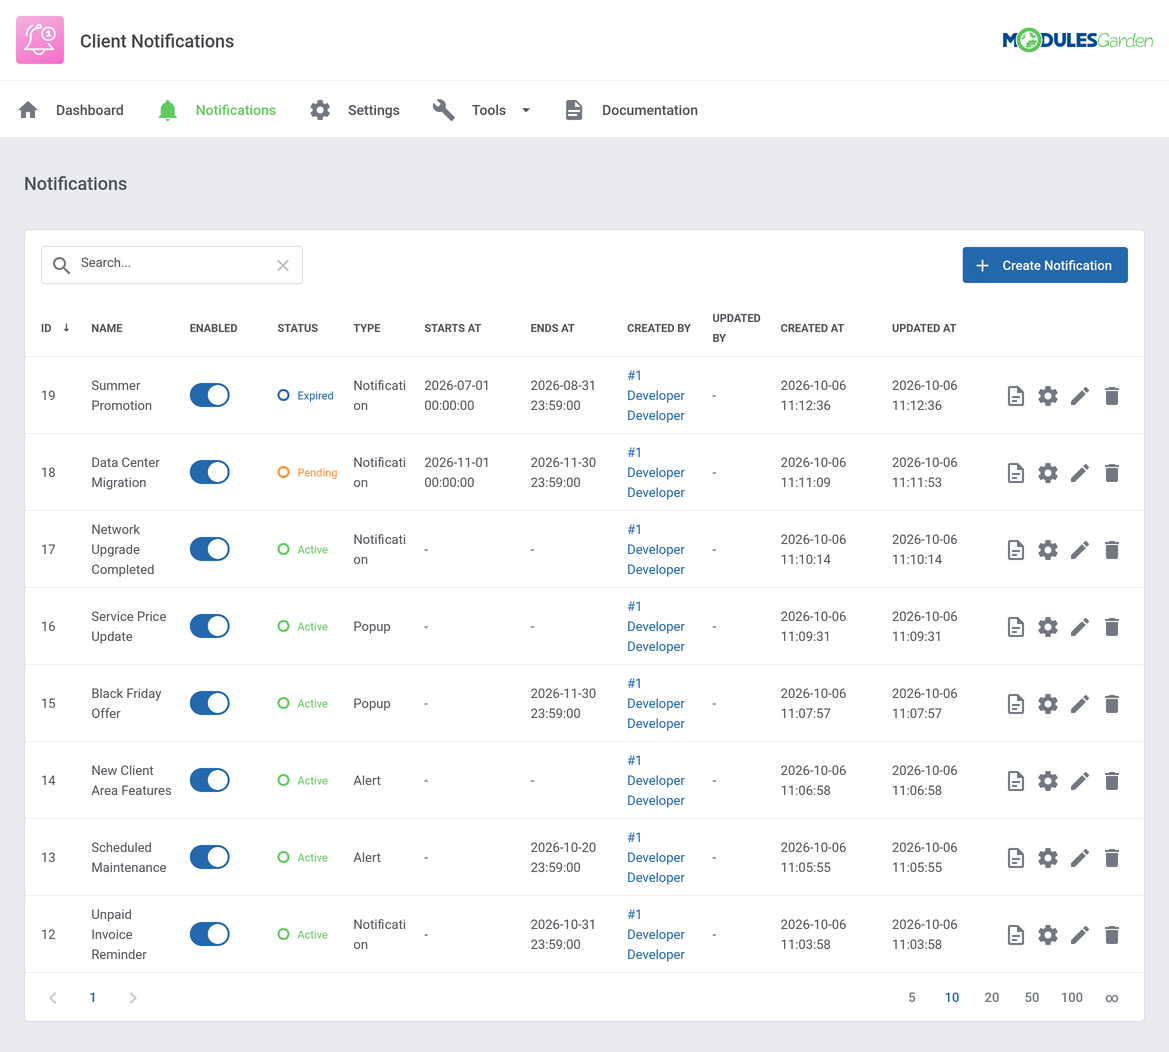
Task: Open the Notifications tab
Action: pyautogui.click(x=217, y=110)
